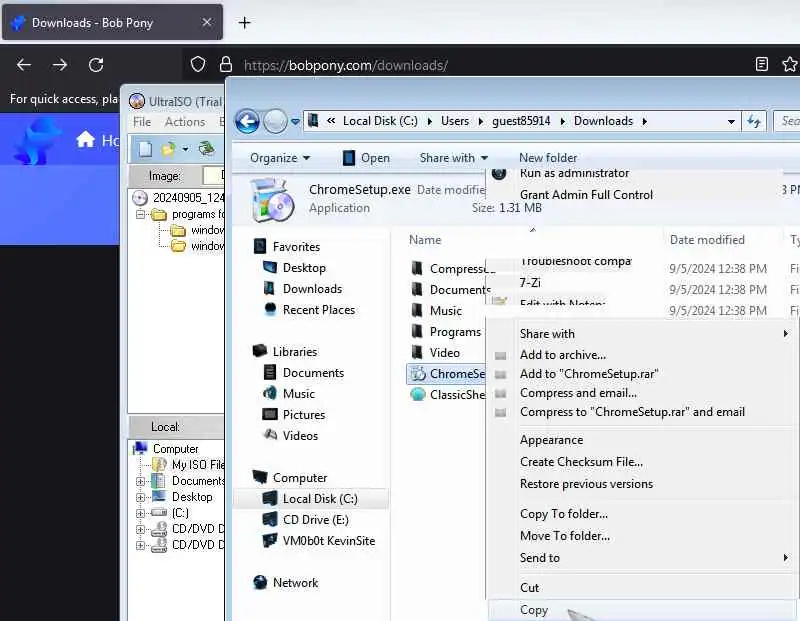Choose Grant Admin Full Control
Screen dimensions: 800x621
click(x=586, y=195)
